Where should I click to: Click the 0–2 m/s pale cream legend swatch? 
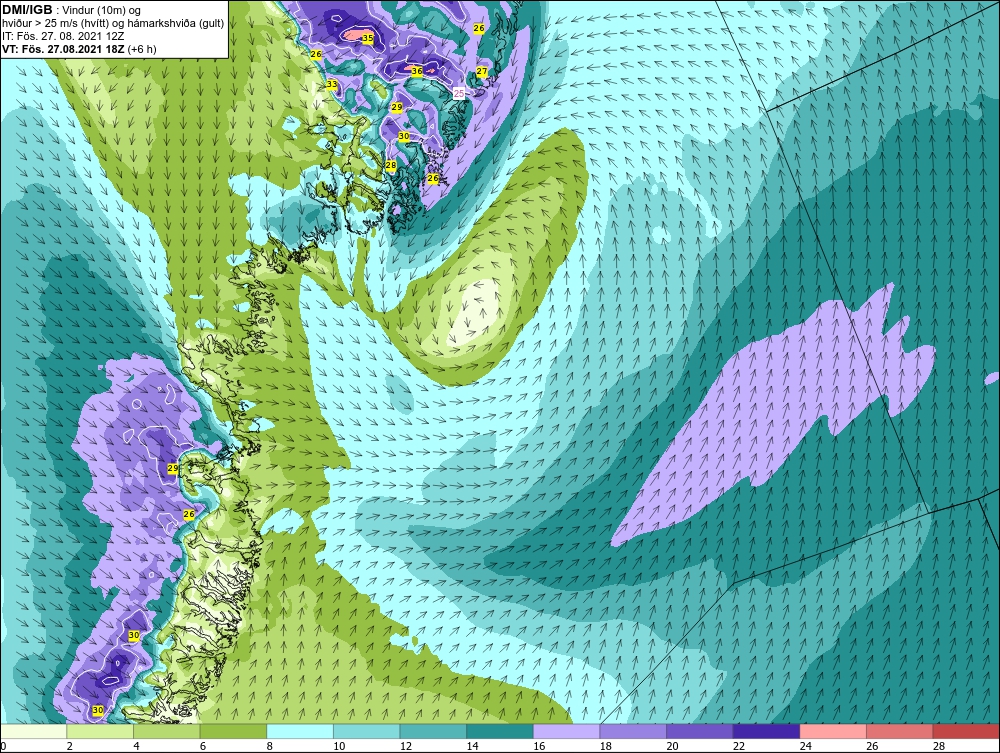[33, 731]
